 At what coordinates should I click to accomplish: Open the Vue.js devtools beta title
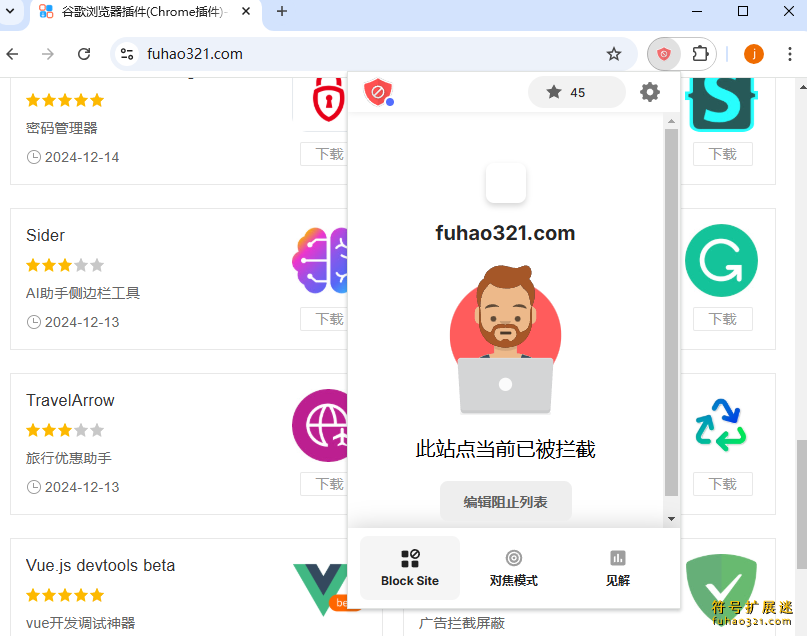point(100,565)
